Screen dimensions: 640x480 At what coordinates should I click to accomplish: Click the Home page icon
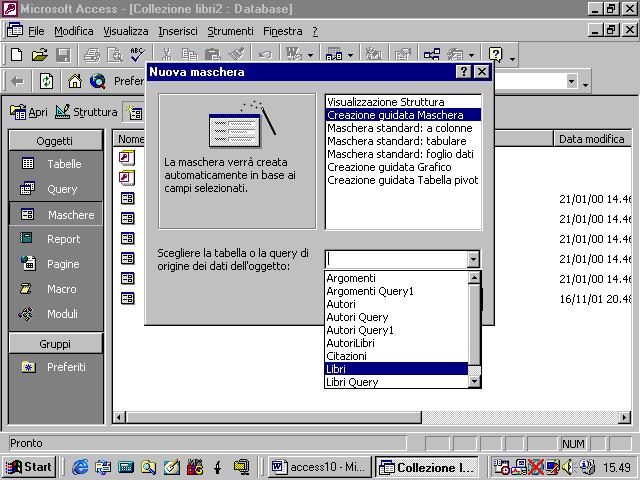[x=75, y=81]
